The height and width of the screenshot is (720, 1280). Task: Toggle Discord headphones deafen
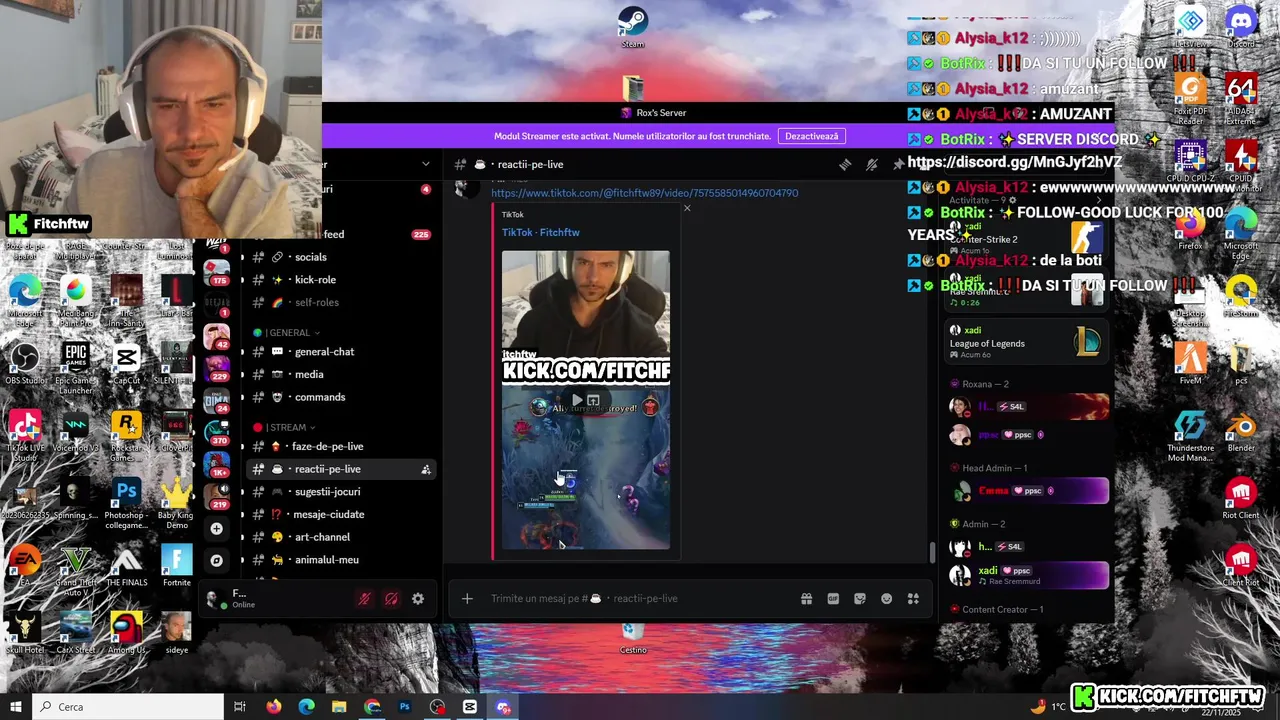pyautogui.click(x=391, y=599)
